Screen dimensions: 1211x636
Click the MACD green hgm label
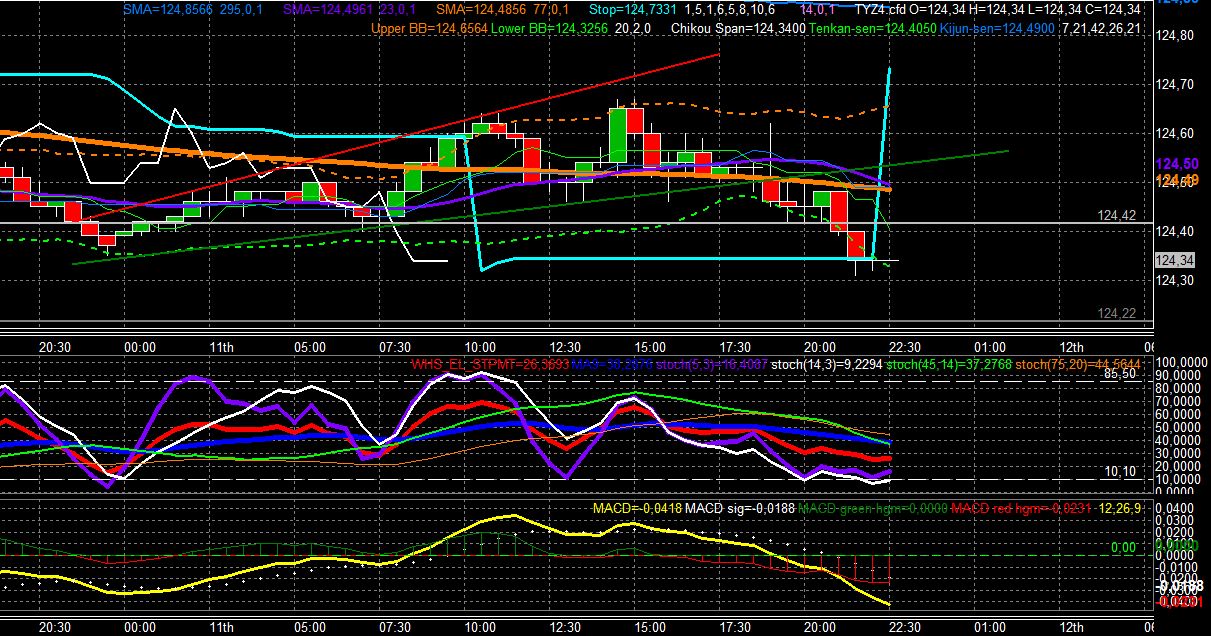[871, 509]
